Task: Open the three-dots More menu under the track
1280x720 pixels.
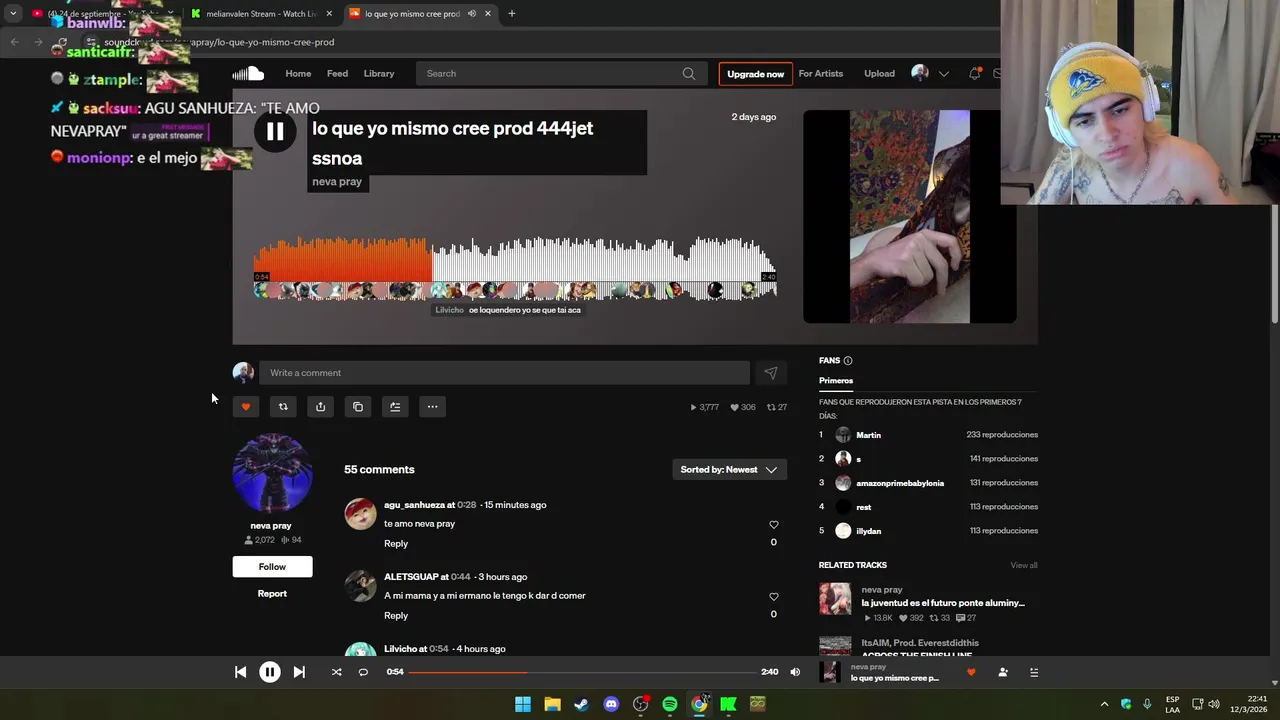Action: (x=432, y=407)
